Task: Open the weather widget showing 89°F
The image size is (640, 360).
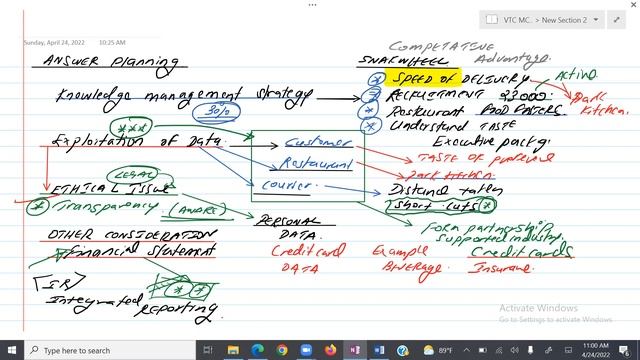Action: coord(438,350)
